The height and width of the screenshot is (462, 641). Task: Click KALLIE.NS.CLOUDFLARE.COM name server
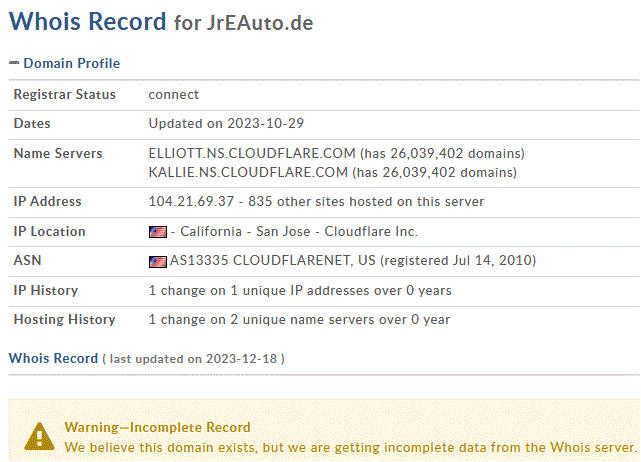248,173
